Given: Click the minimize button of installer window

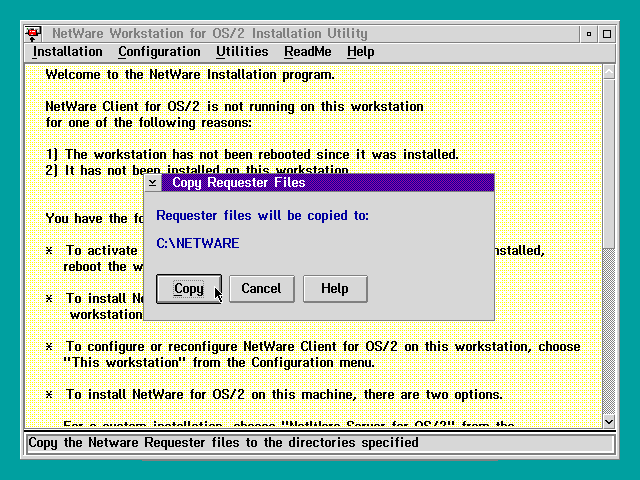Looking at the screenshot, I should pyautogui.click(x=589, y=34).
